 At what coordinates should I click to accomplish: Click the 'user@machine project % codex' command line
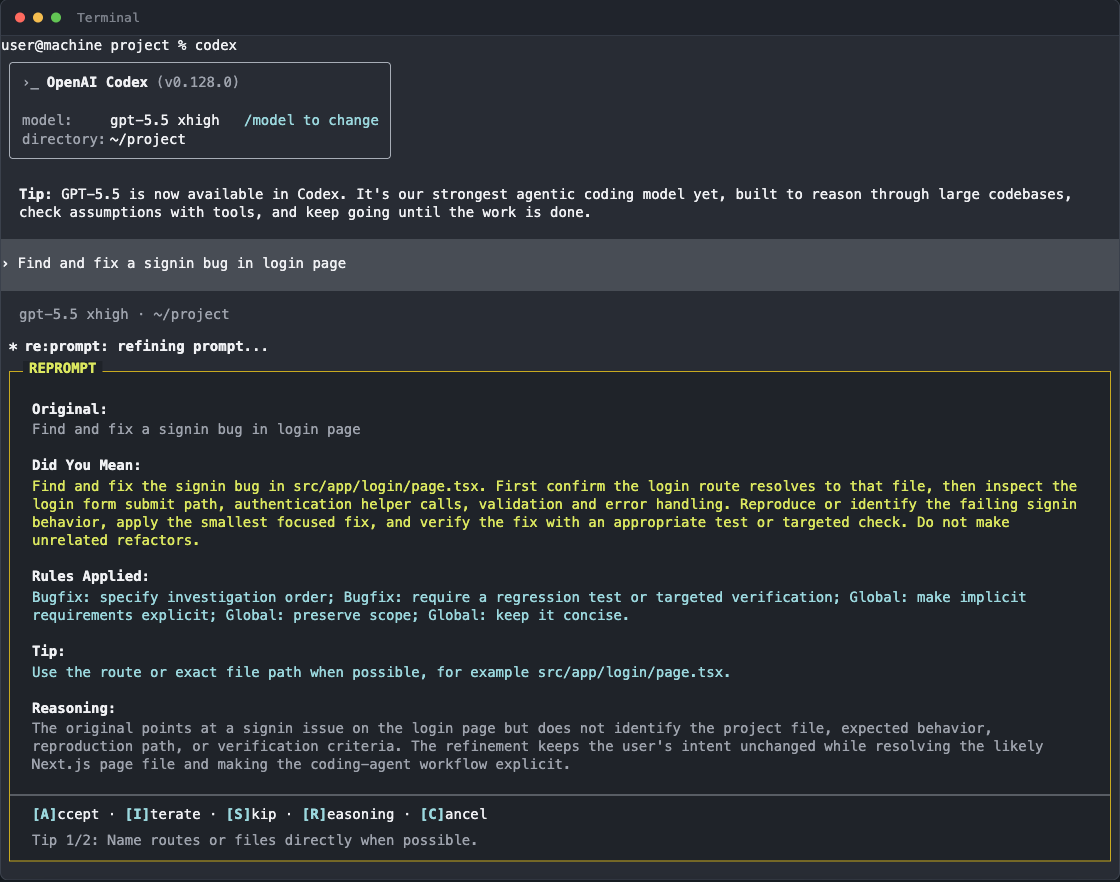[119, 45]
